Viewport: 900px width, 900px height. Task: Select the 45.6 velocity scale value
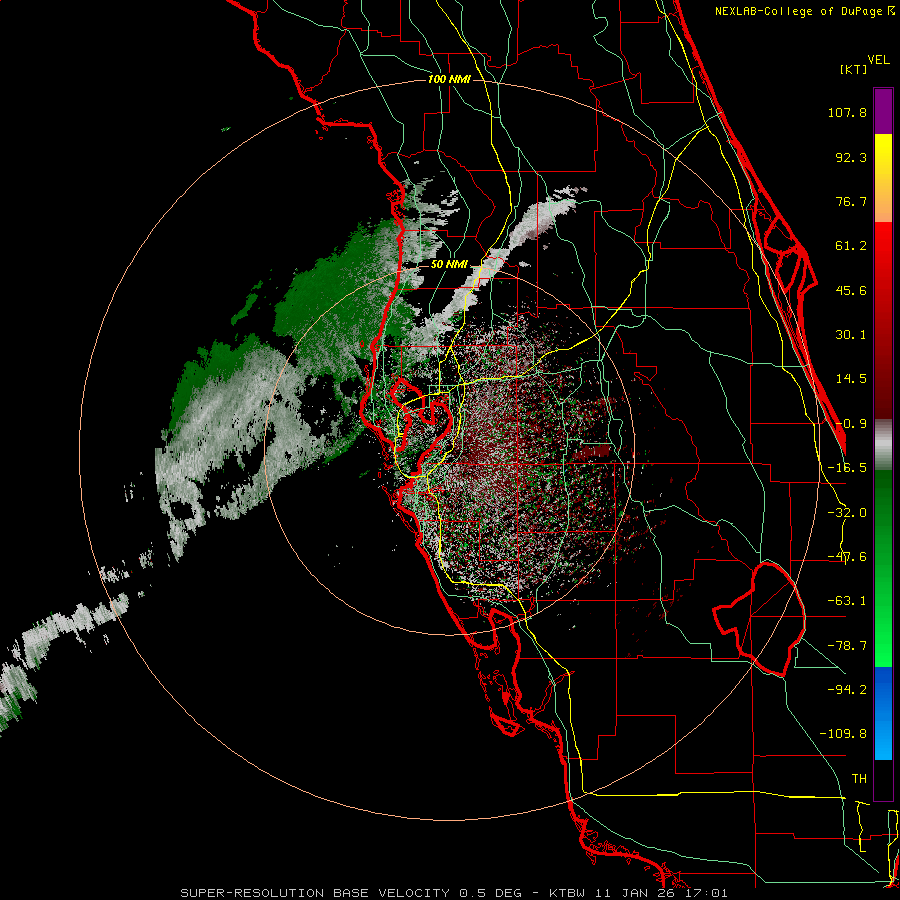click(x=851, y=290)
